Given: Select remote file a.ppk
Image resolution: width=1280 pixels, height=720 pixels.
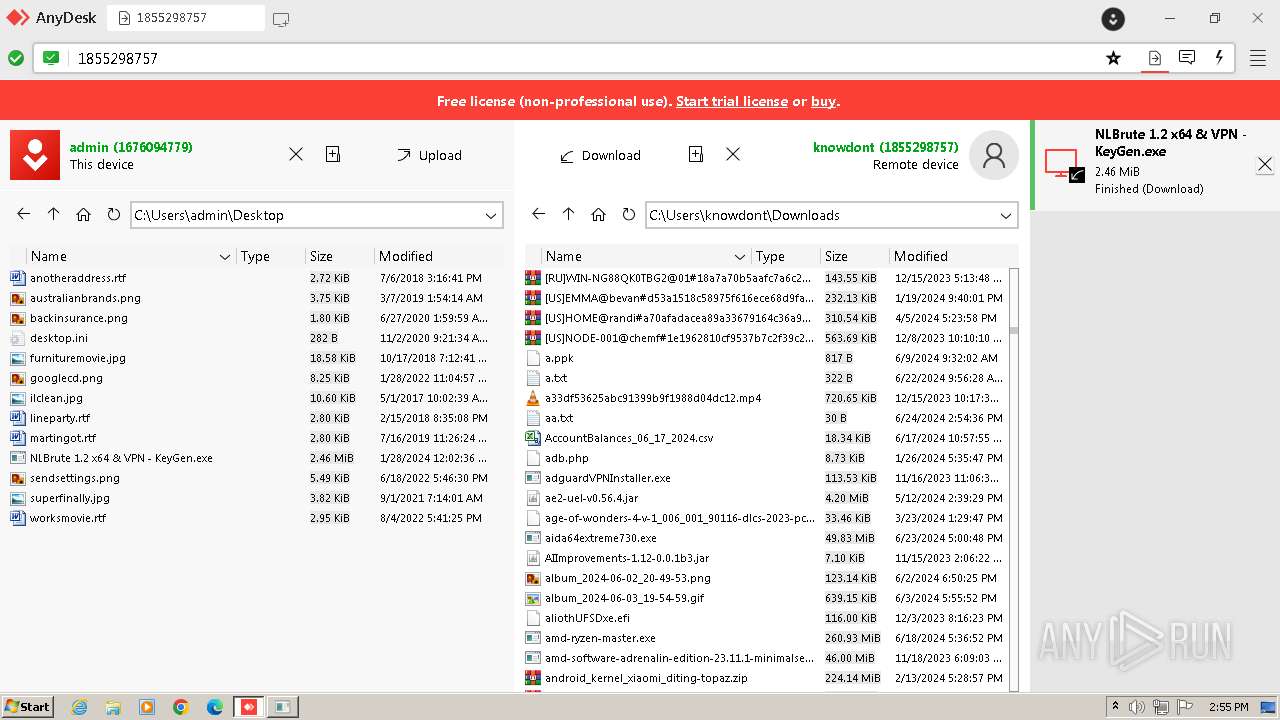Looking at the screenshot, I should [x=766, y=358].
